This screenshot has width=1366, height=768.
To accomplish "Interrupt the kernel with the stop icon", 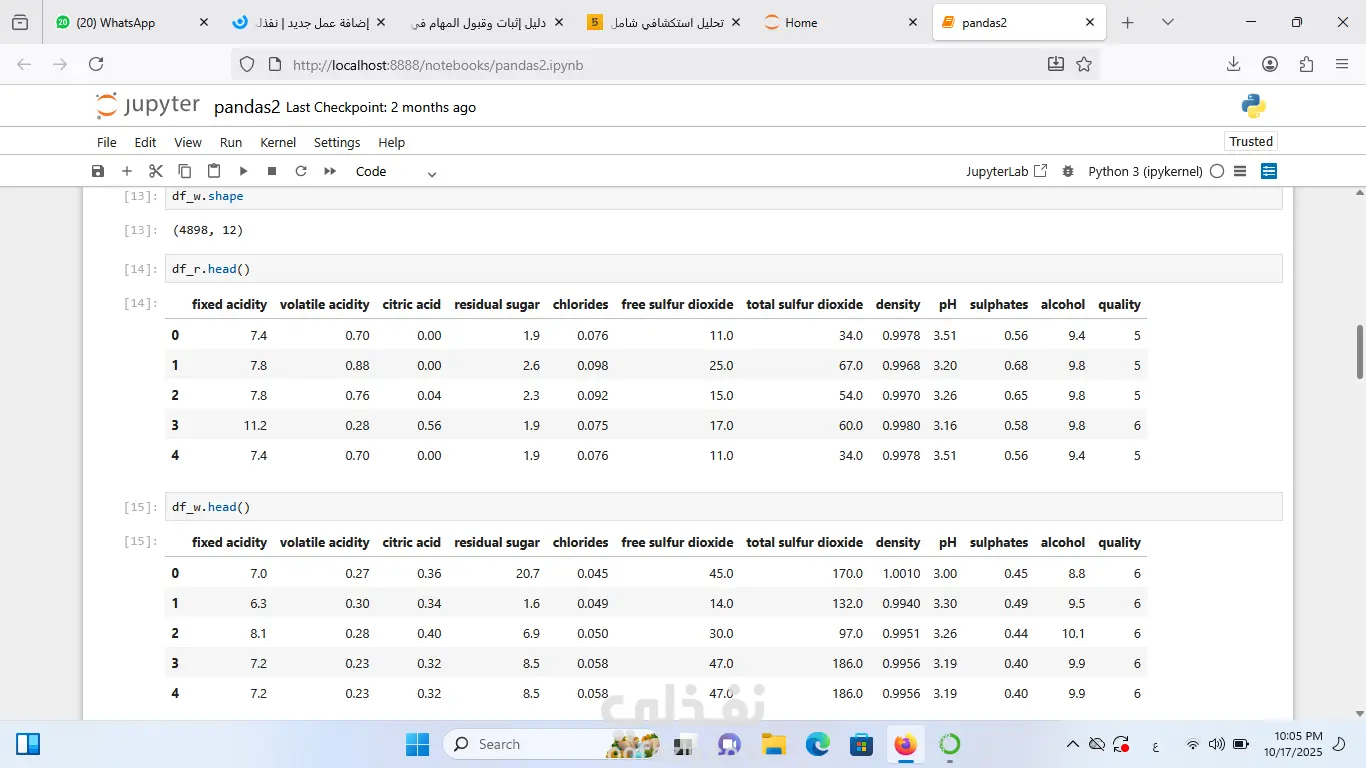I will [x=272, y=171].
